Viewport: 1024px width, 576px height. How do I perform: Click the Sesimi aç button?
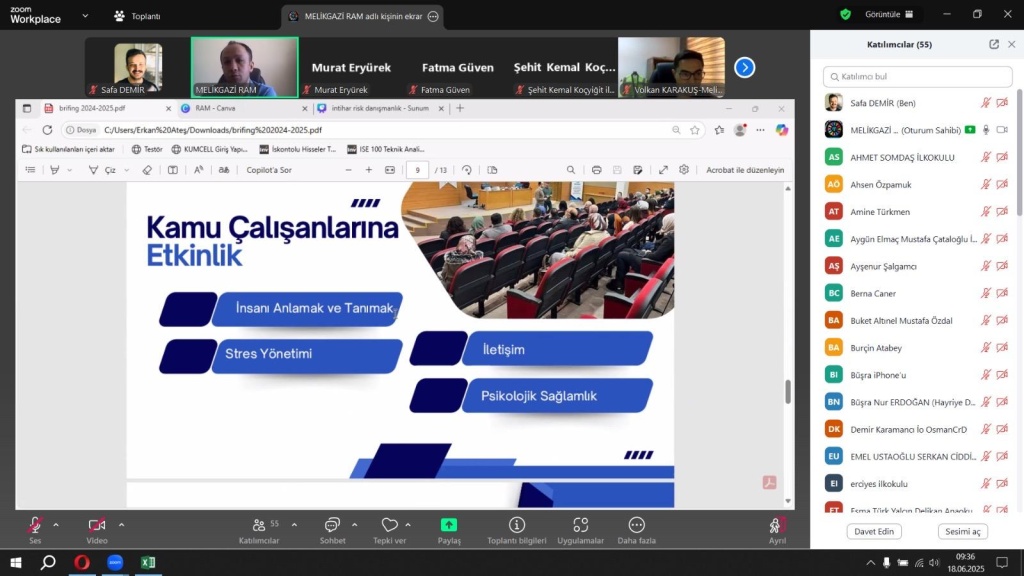(962, 531)
